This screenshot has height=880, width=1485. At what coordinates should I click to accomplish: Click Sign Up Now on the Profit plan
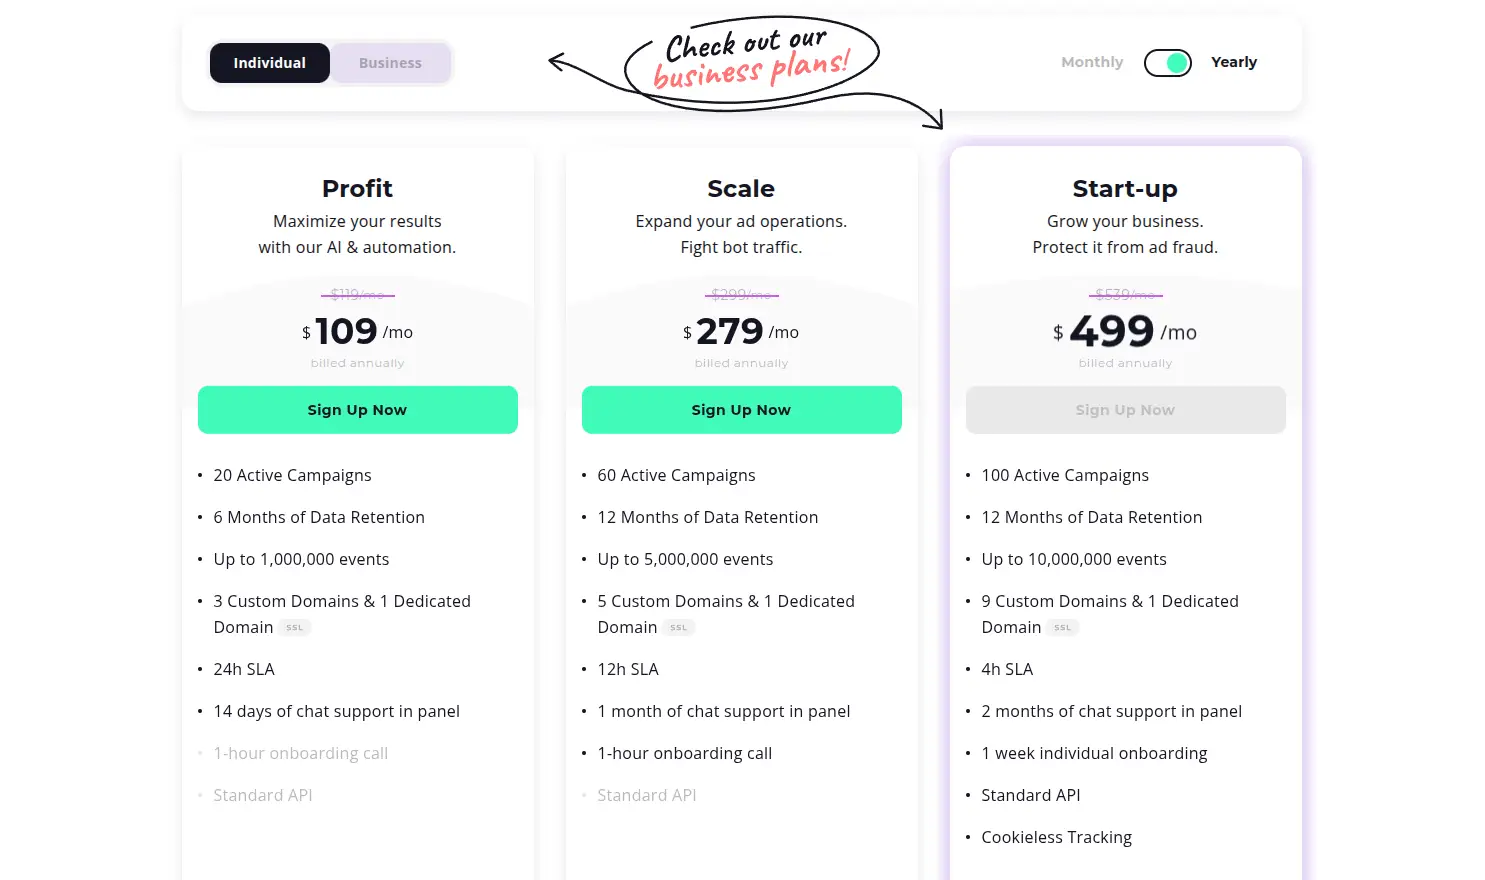357,409
